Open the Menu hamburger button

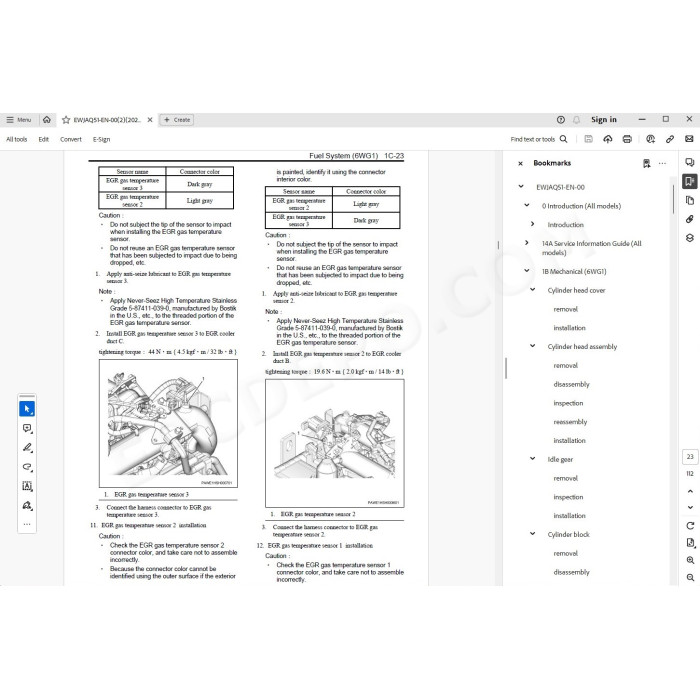click(19, 120)
